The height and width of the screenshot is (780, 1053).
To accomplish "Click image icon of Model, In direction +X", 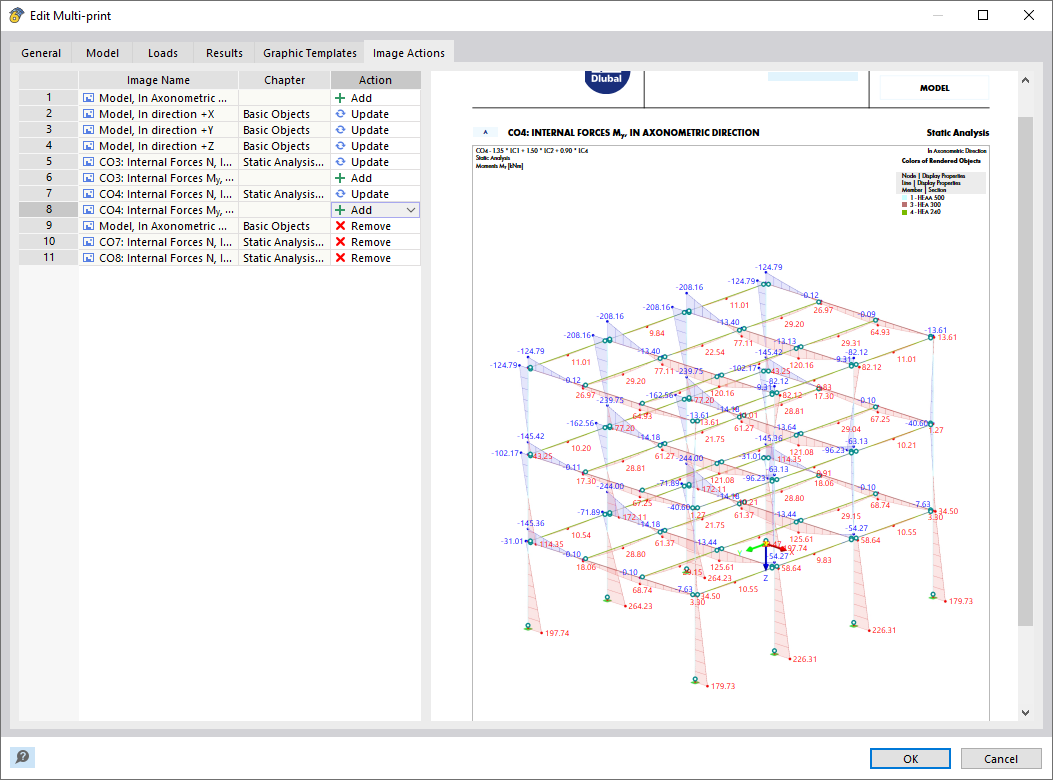I will tap(88, 114).
